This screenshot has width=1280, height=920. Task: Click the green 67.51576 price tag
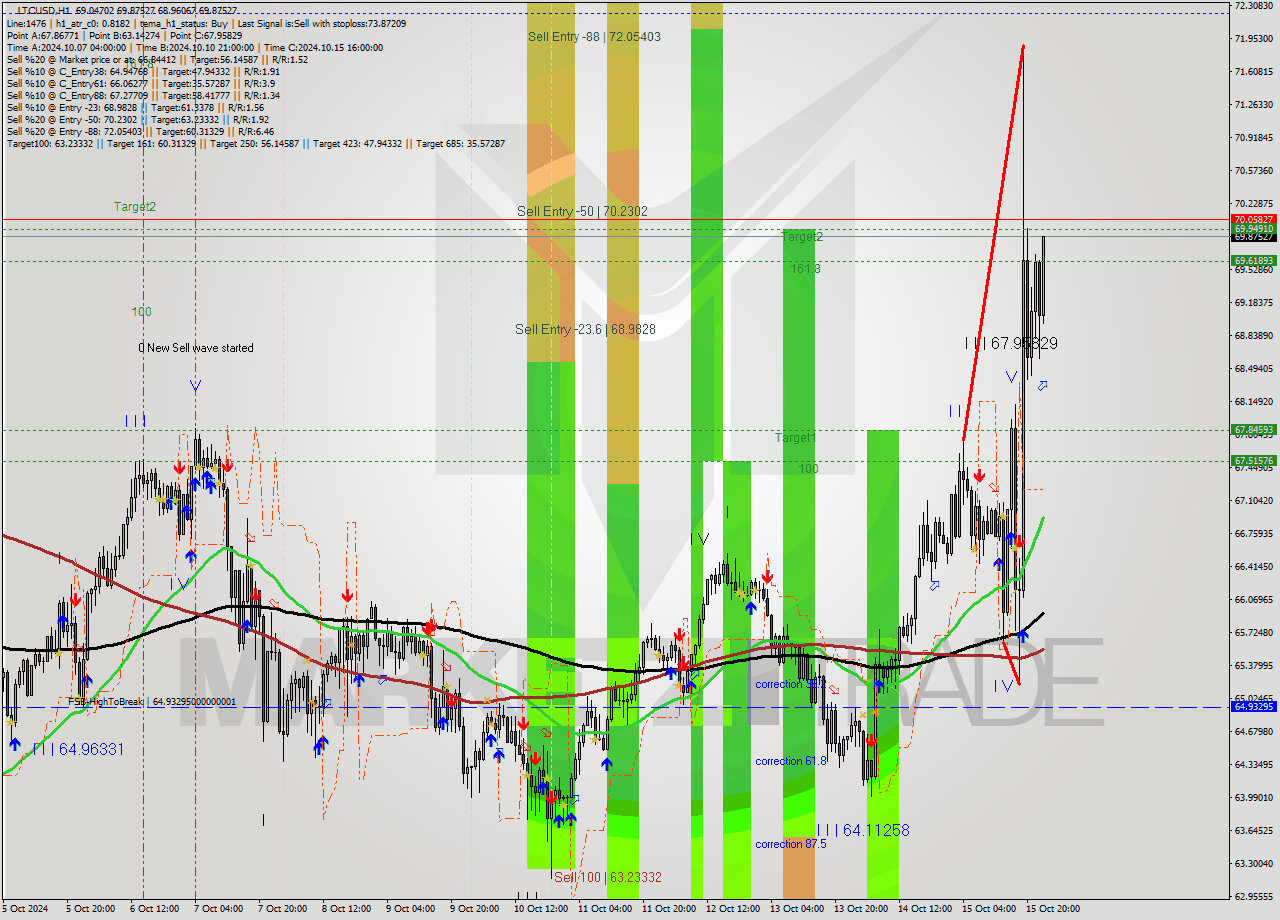tap(1253, 461)
